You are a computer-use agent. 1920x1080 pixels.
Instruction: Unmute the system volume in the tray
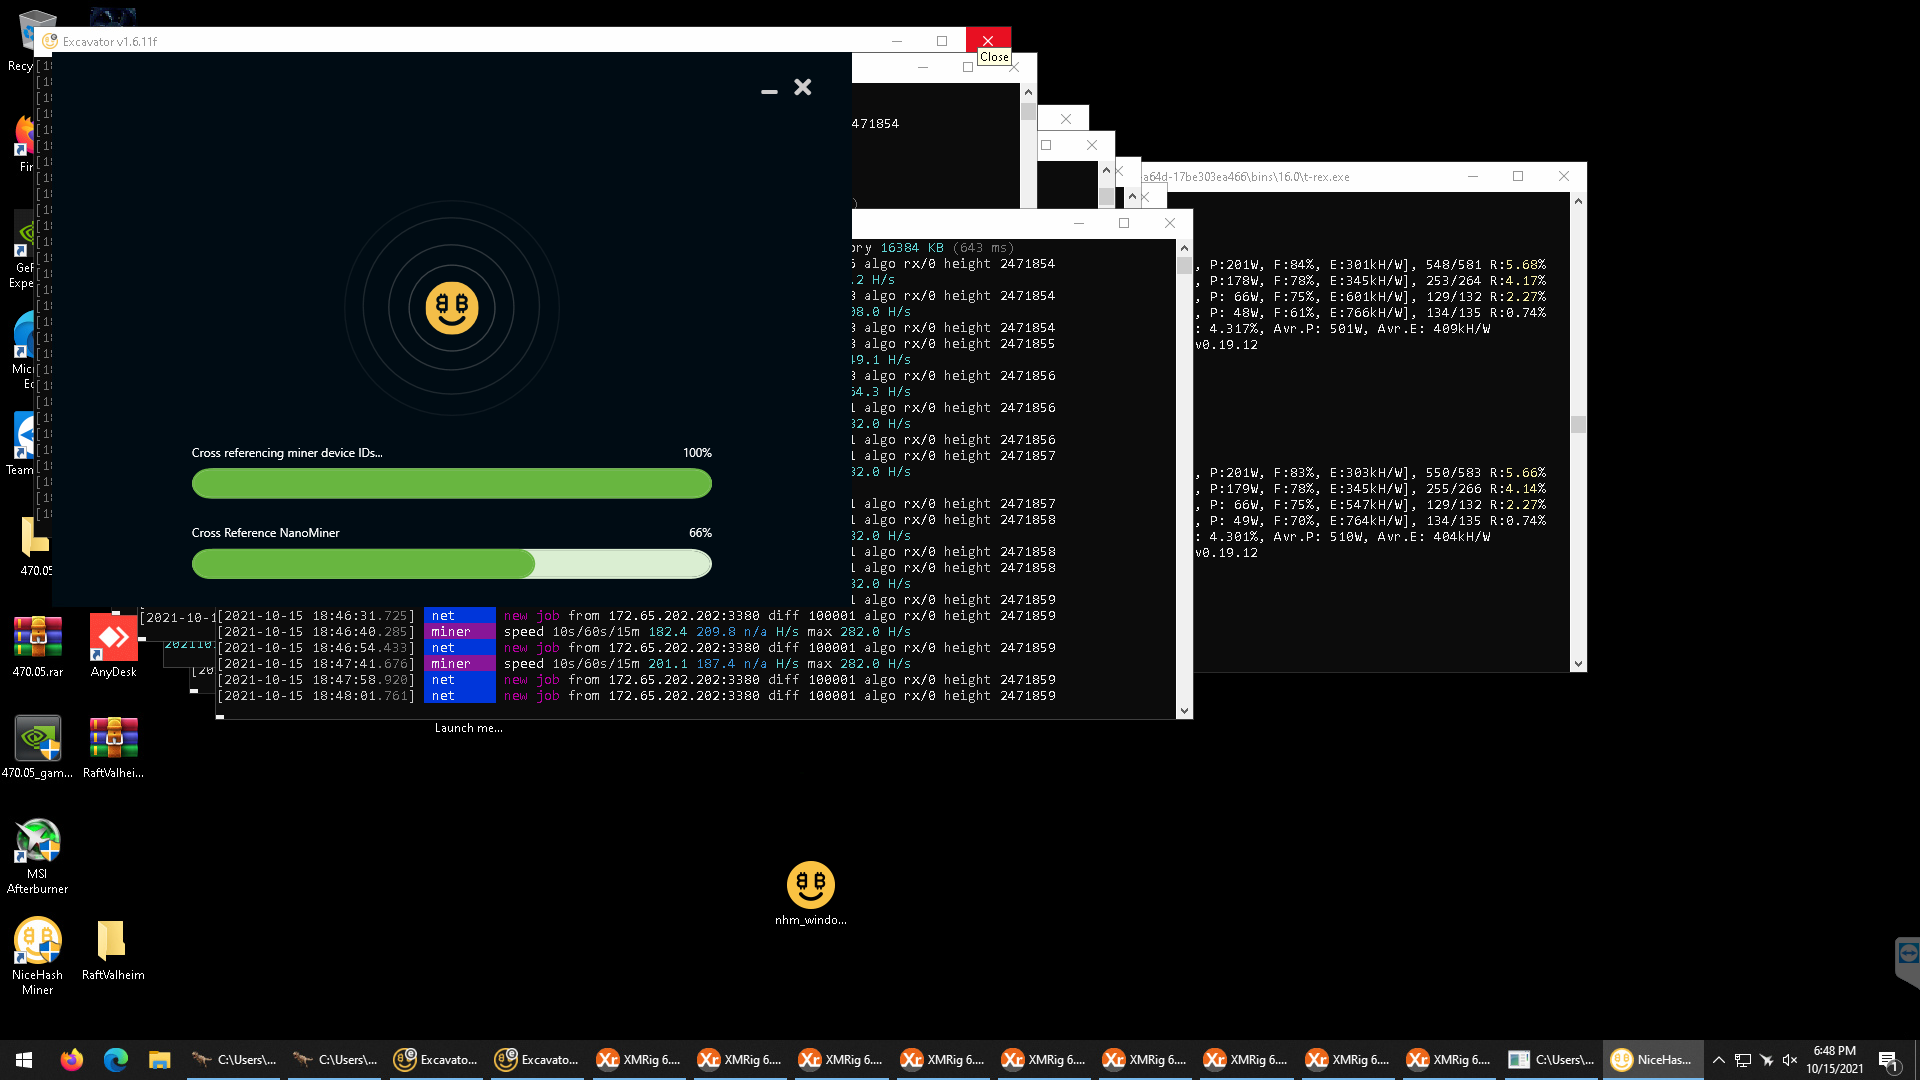coord(1788,1059)
